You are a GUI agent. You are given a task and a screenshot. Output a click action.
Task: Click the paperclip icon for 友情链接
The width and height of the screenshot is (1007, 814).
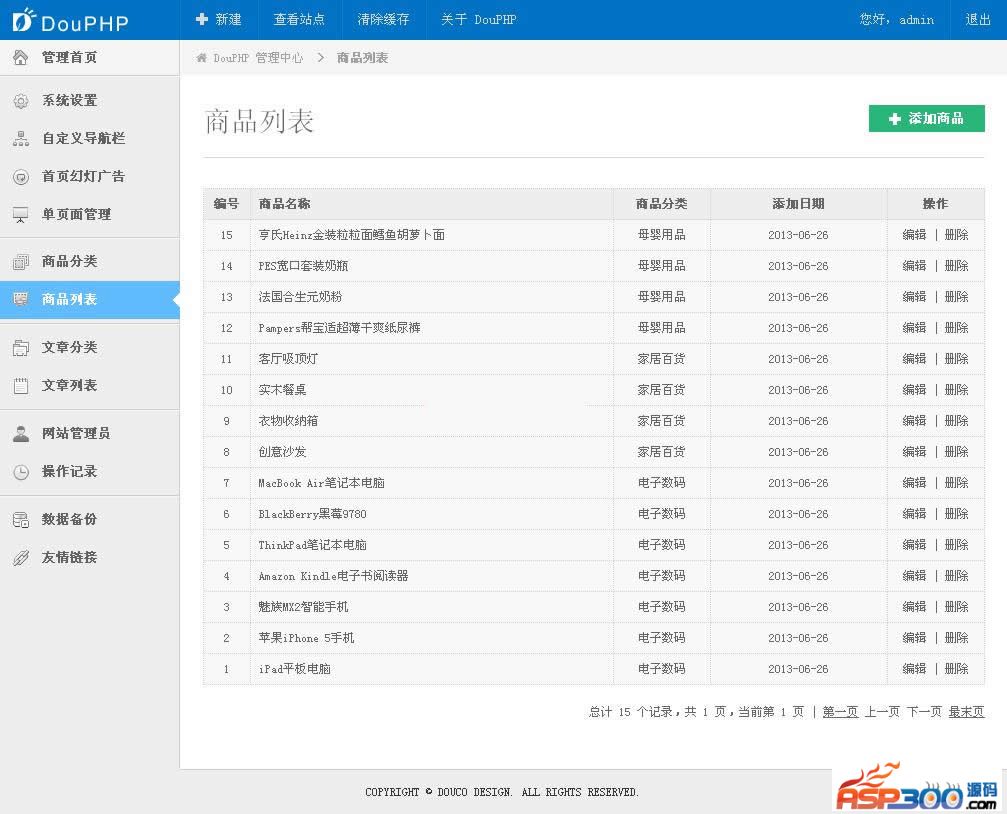pos(21,558)
